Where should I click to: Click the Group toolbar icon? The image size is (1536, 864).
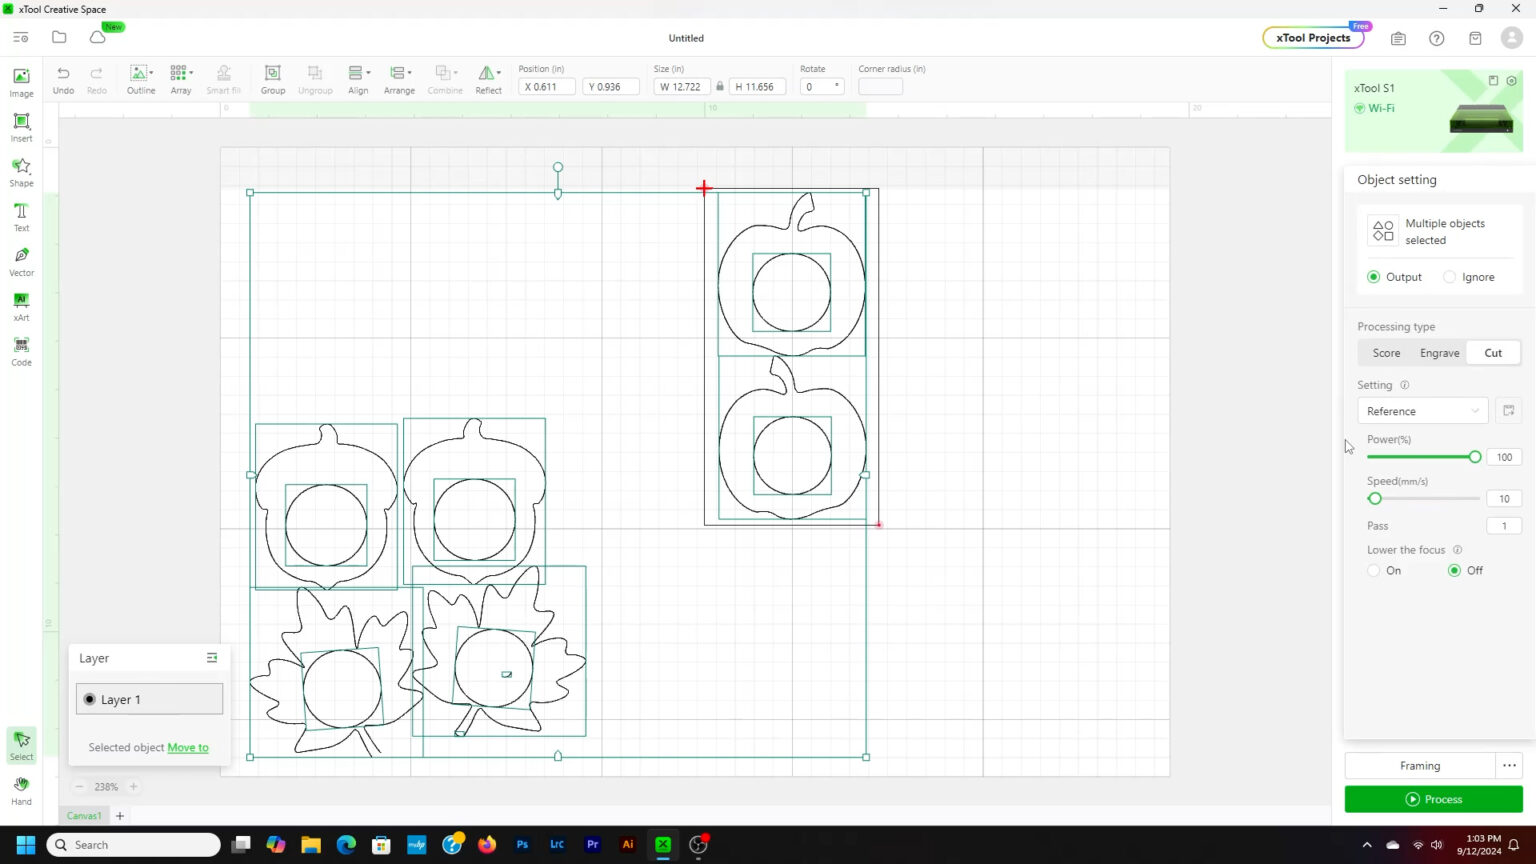pyautogui.click(x=272, y=78)
